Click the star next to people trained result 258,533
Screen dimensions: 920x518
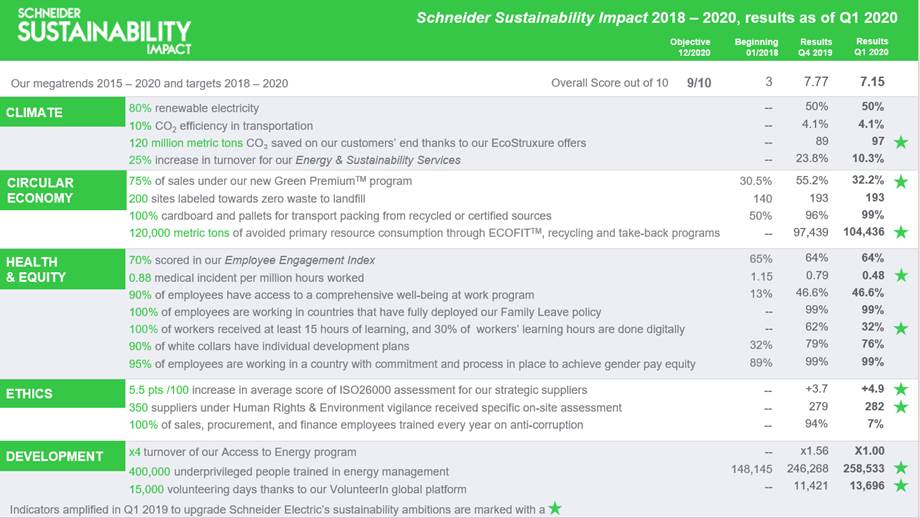(900, 468)
